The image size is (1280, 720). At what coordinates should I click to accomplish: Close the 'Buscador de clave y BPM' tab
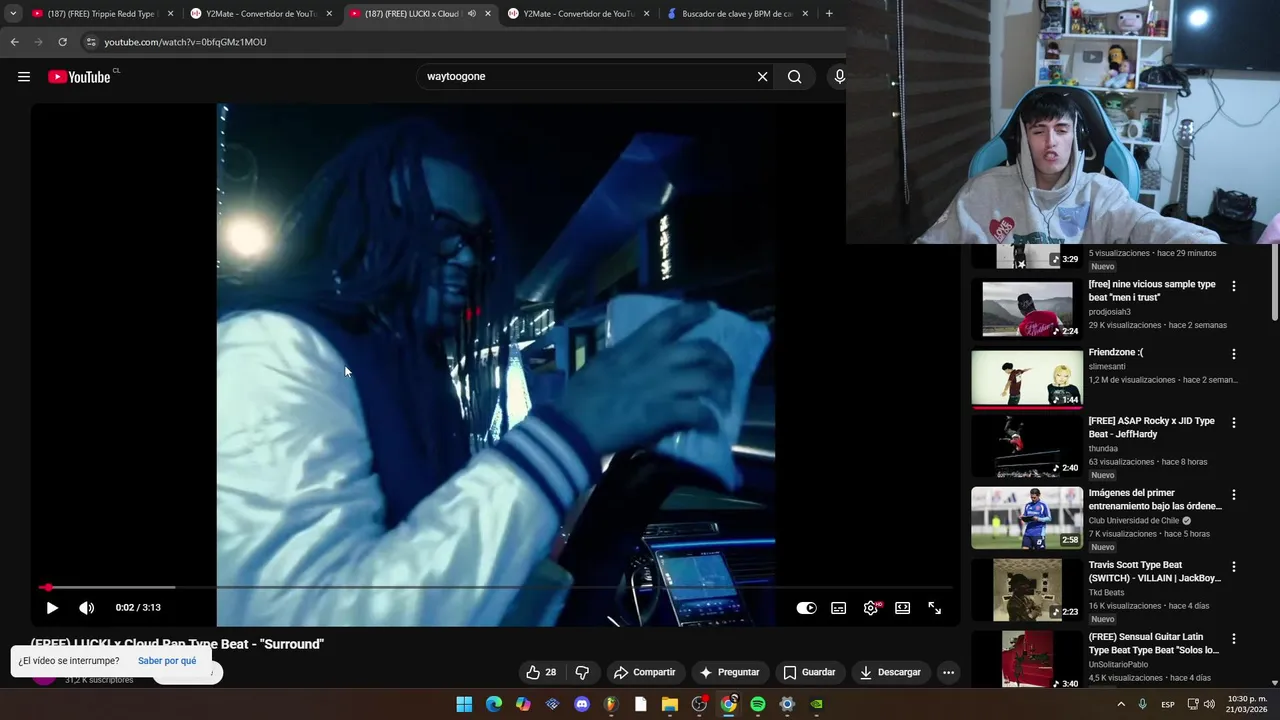click(805, 14)
